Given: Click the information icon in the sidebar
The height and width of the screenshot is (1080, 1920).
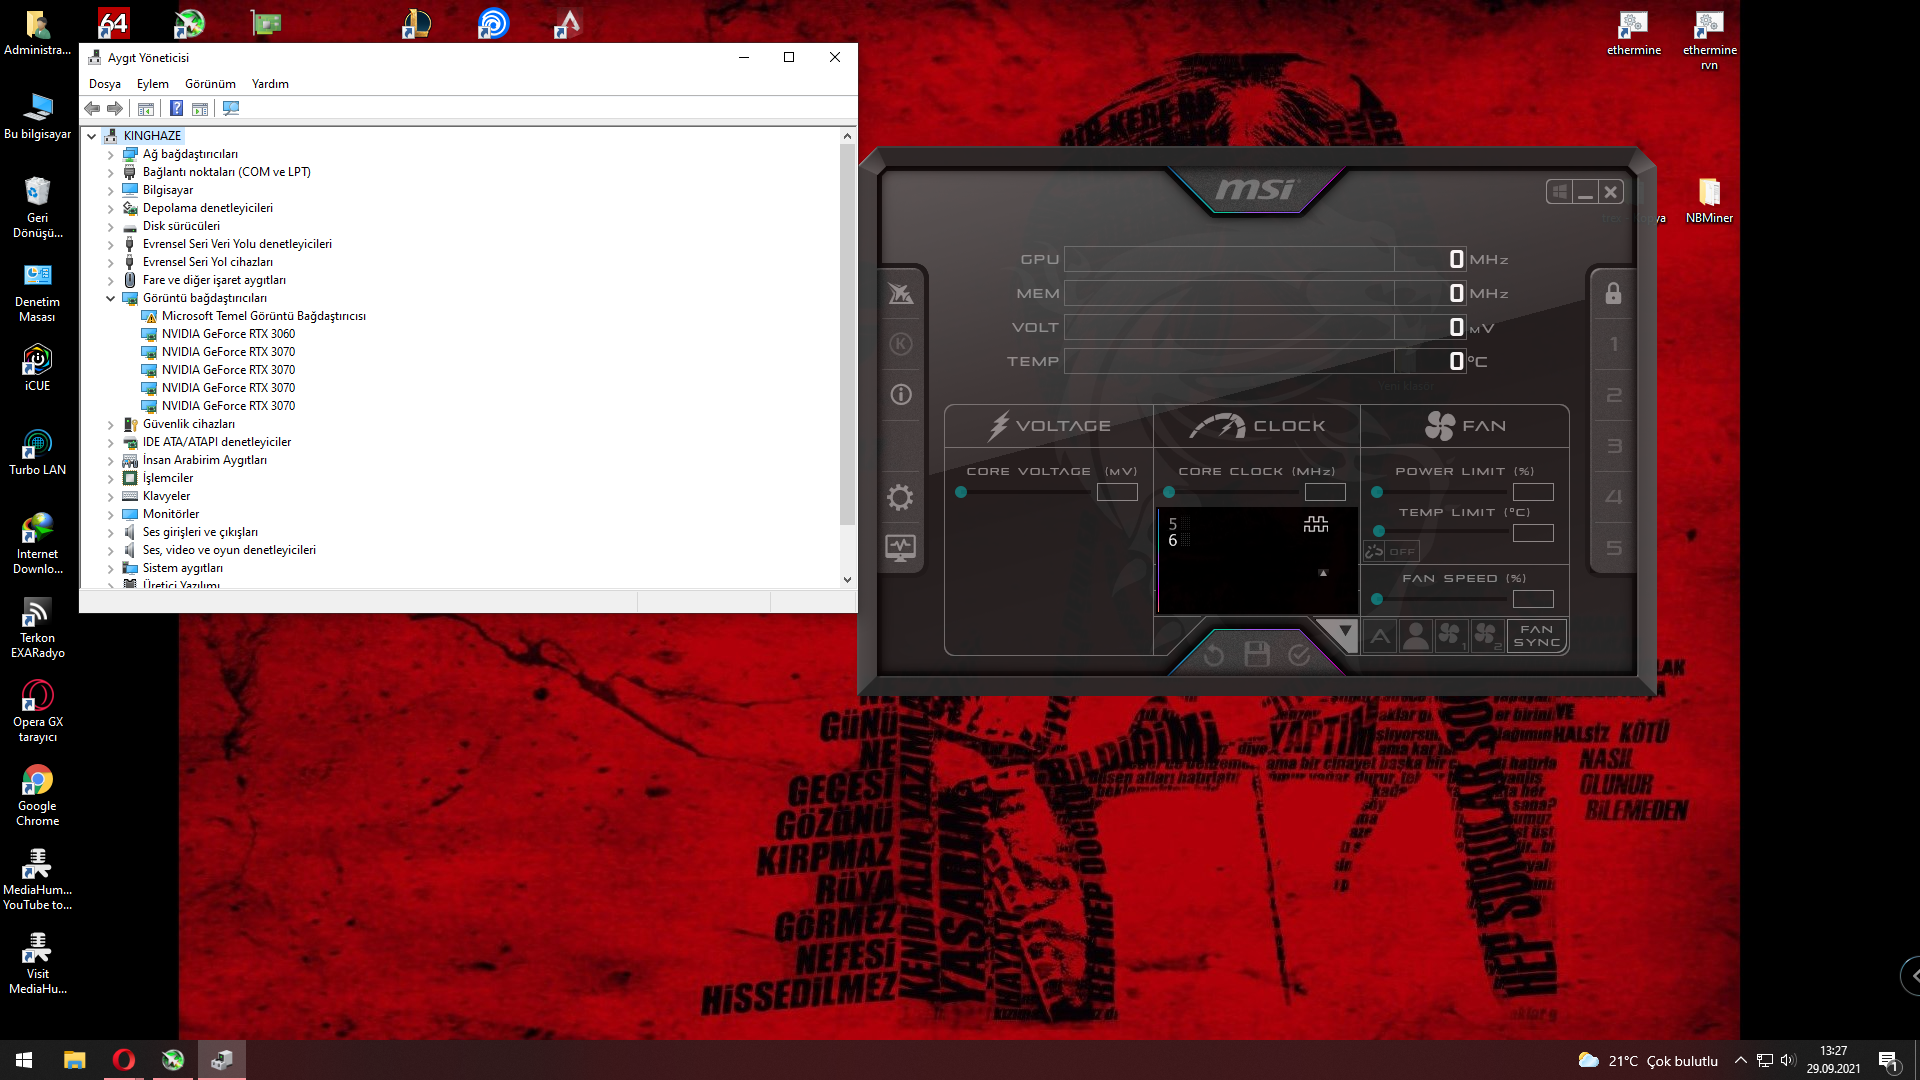Looking at the screenshot, I should (x=901, y=394).
